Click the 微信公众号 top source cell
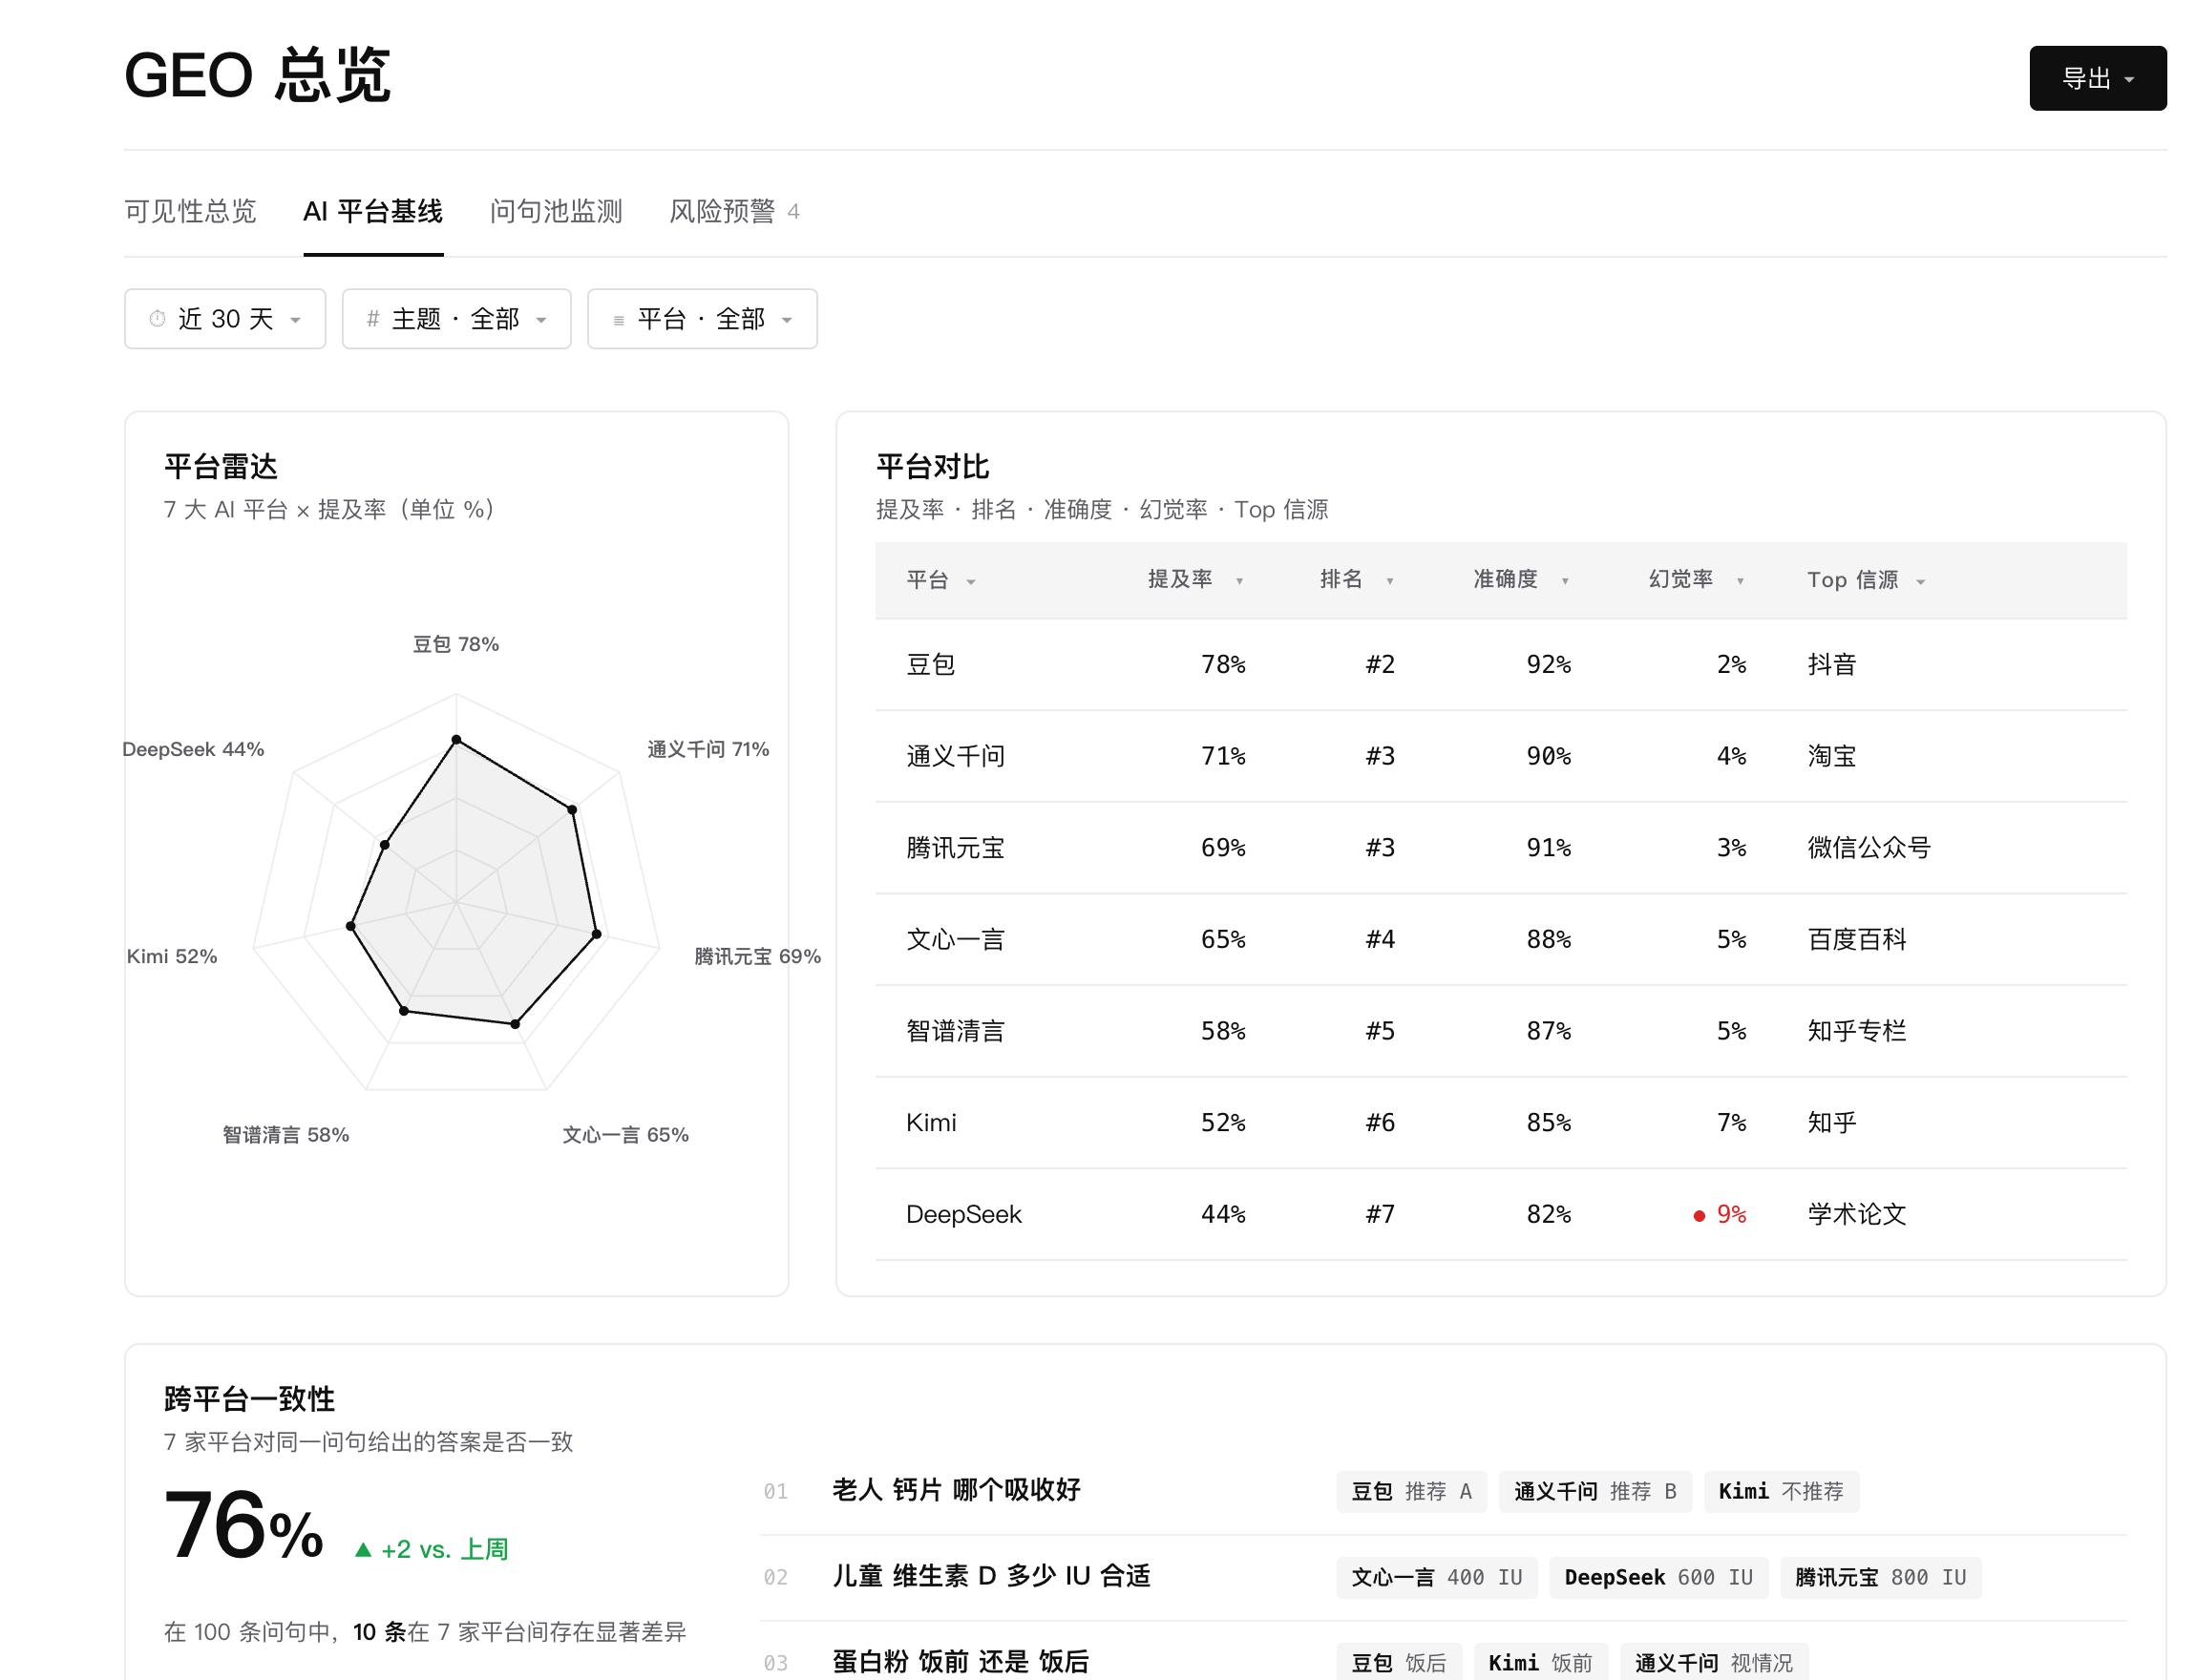Image resolution: width=2196 pixels, height=1680 pixels. click(1868, 848)
